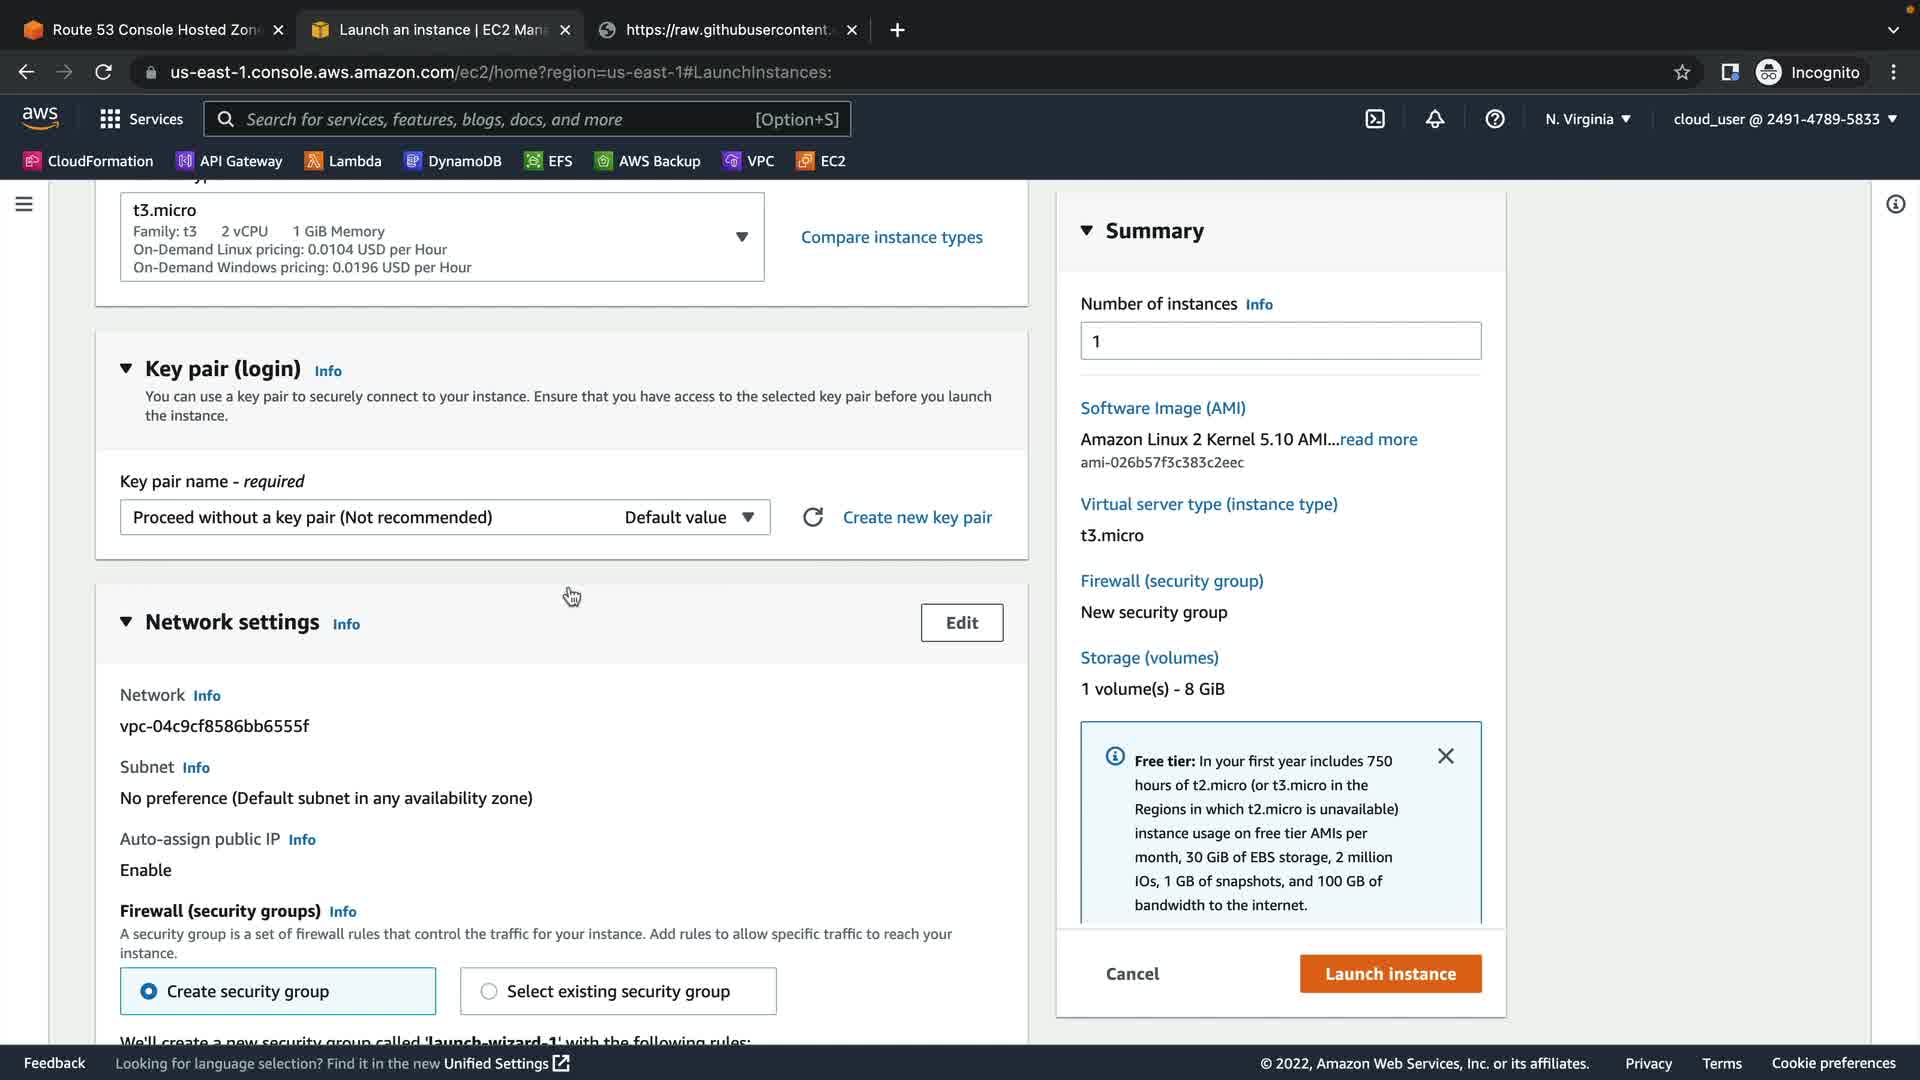Open the Lambda bookmark shortcut
1920x1080 pixels.
[x=343, y=161]
